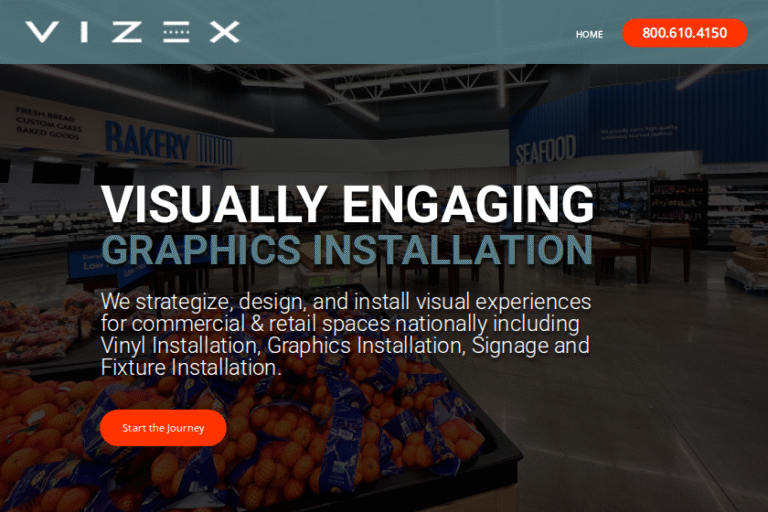768x512 pixels.
Task: Click the SEAFOOD sign in the background photo
Action: [545, 150]
